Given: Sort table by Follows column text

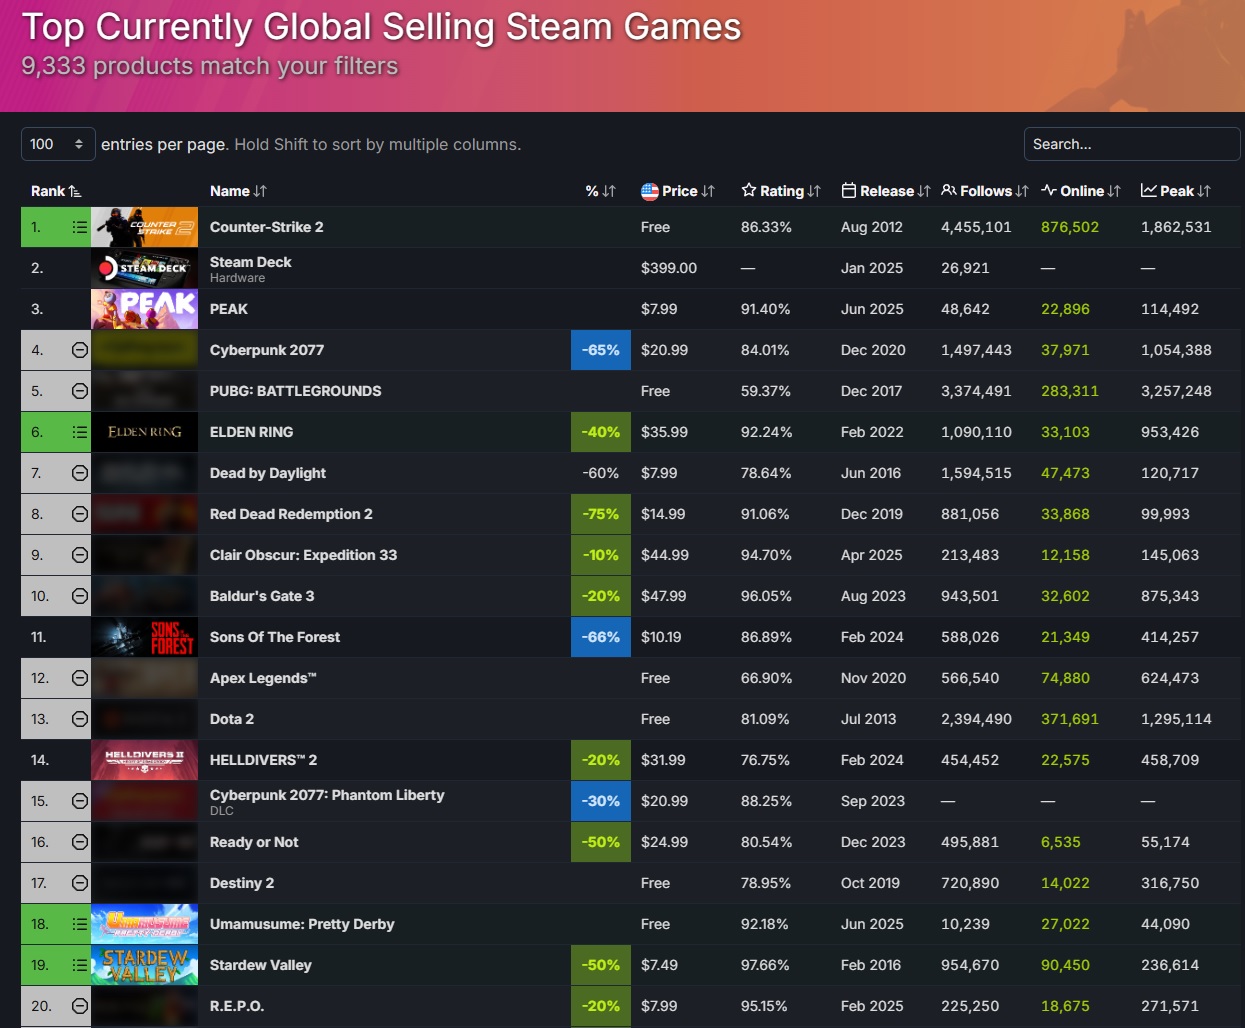Looking at the screenshot, I should tap(986, 191).
